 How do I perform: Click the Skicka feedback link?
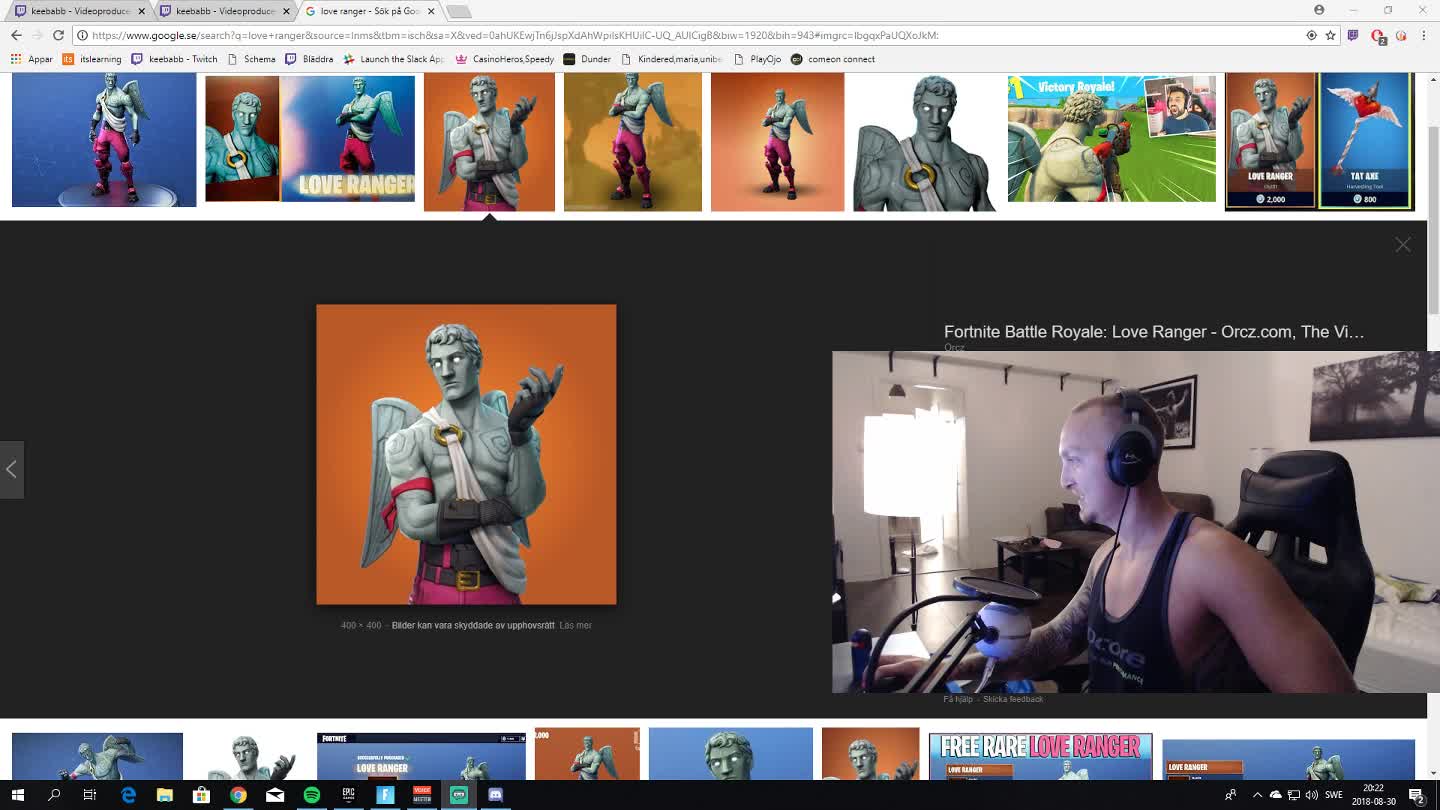pos(1013,699)
